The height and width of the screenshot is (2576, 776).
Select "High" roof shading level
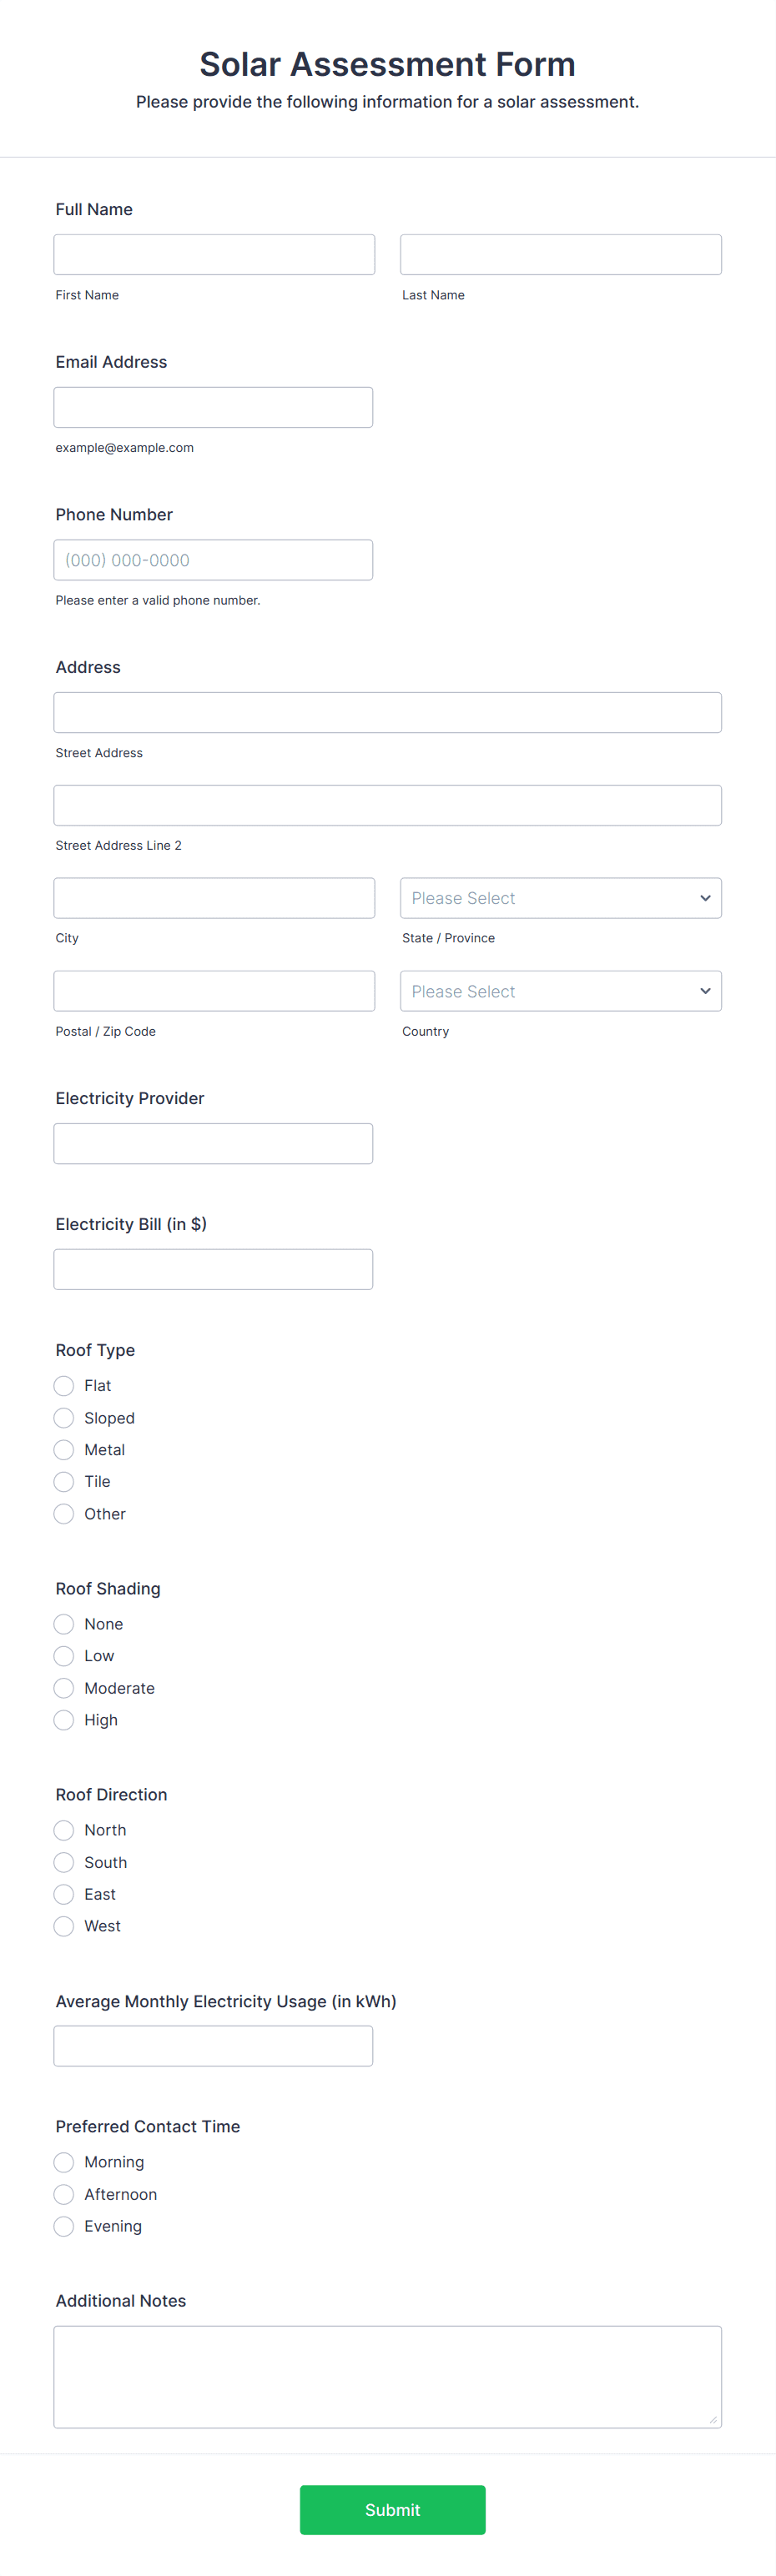coord(63,1720)
